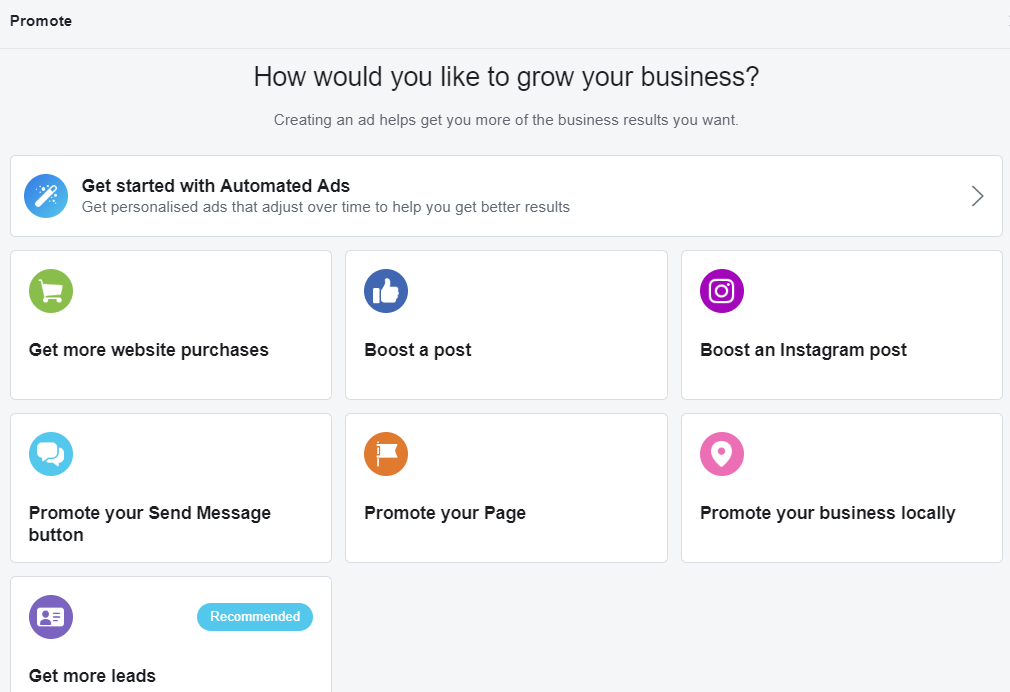1010x692 pixels.
Task: Click the light blue chat bubbles icon
Action: (51, 454)
